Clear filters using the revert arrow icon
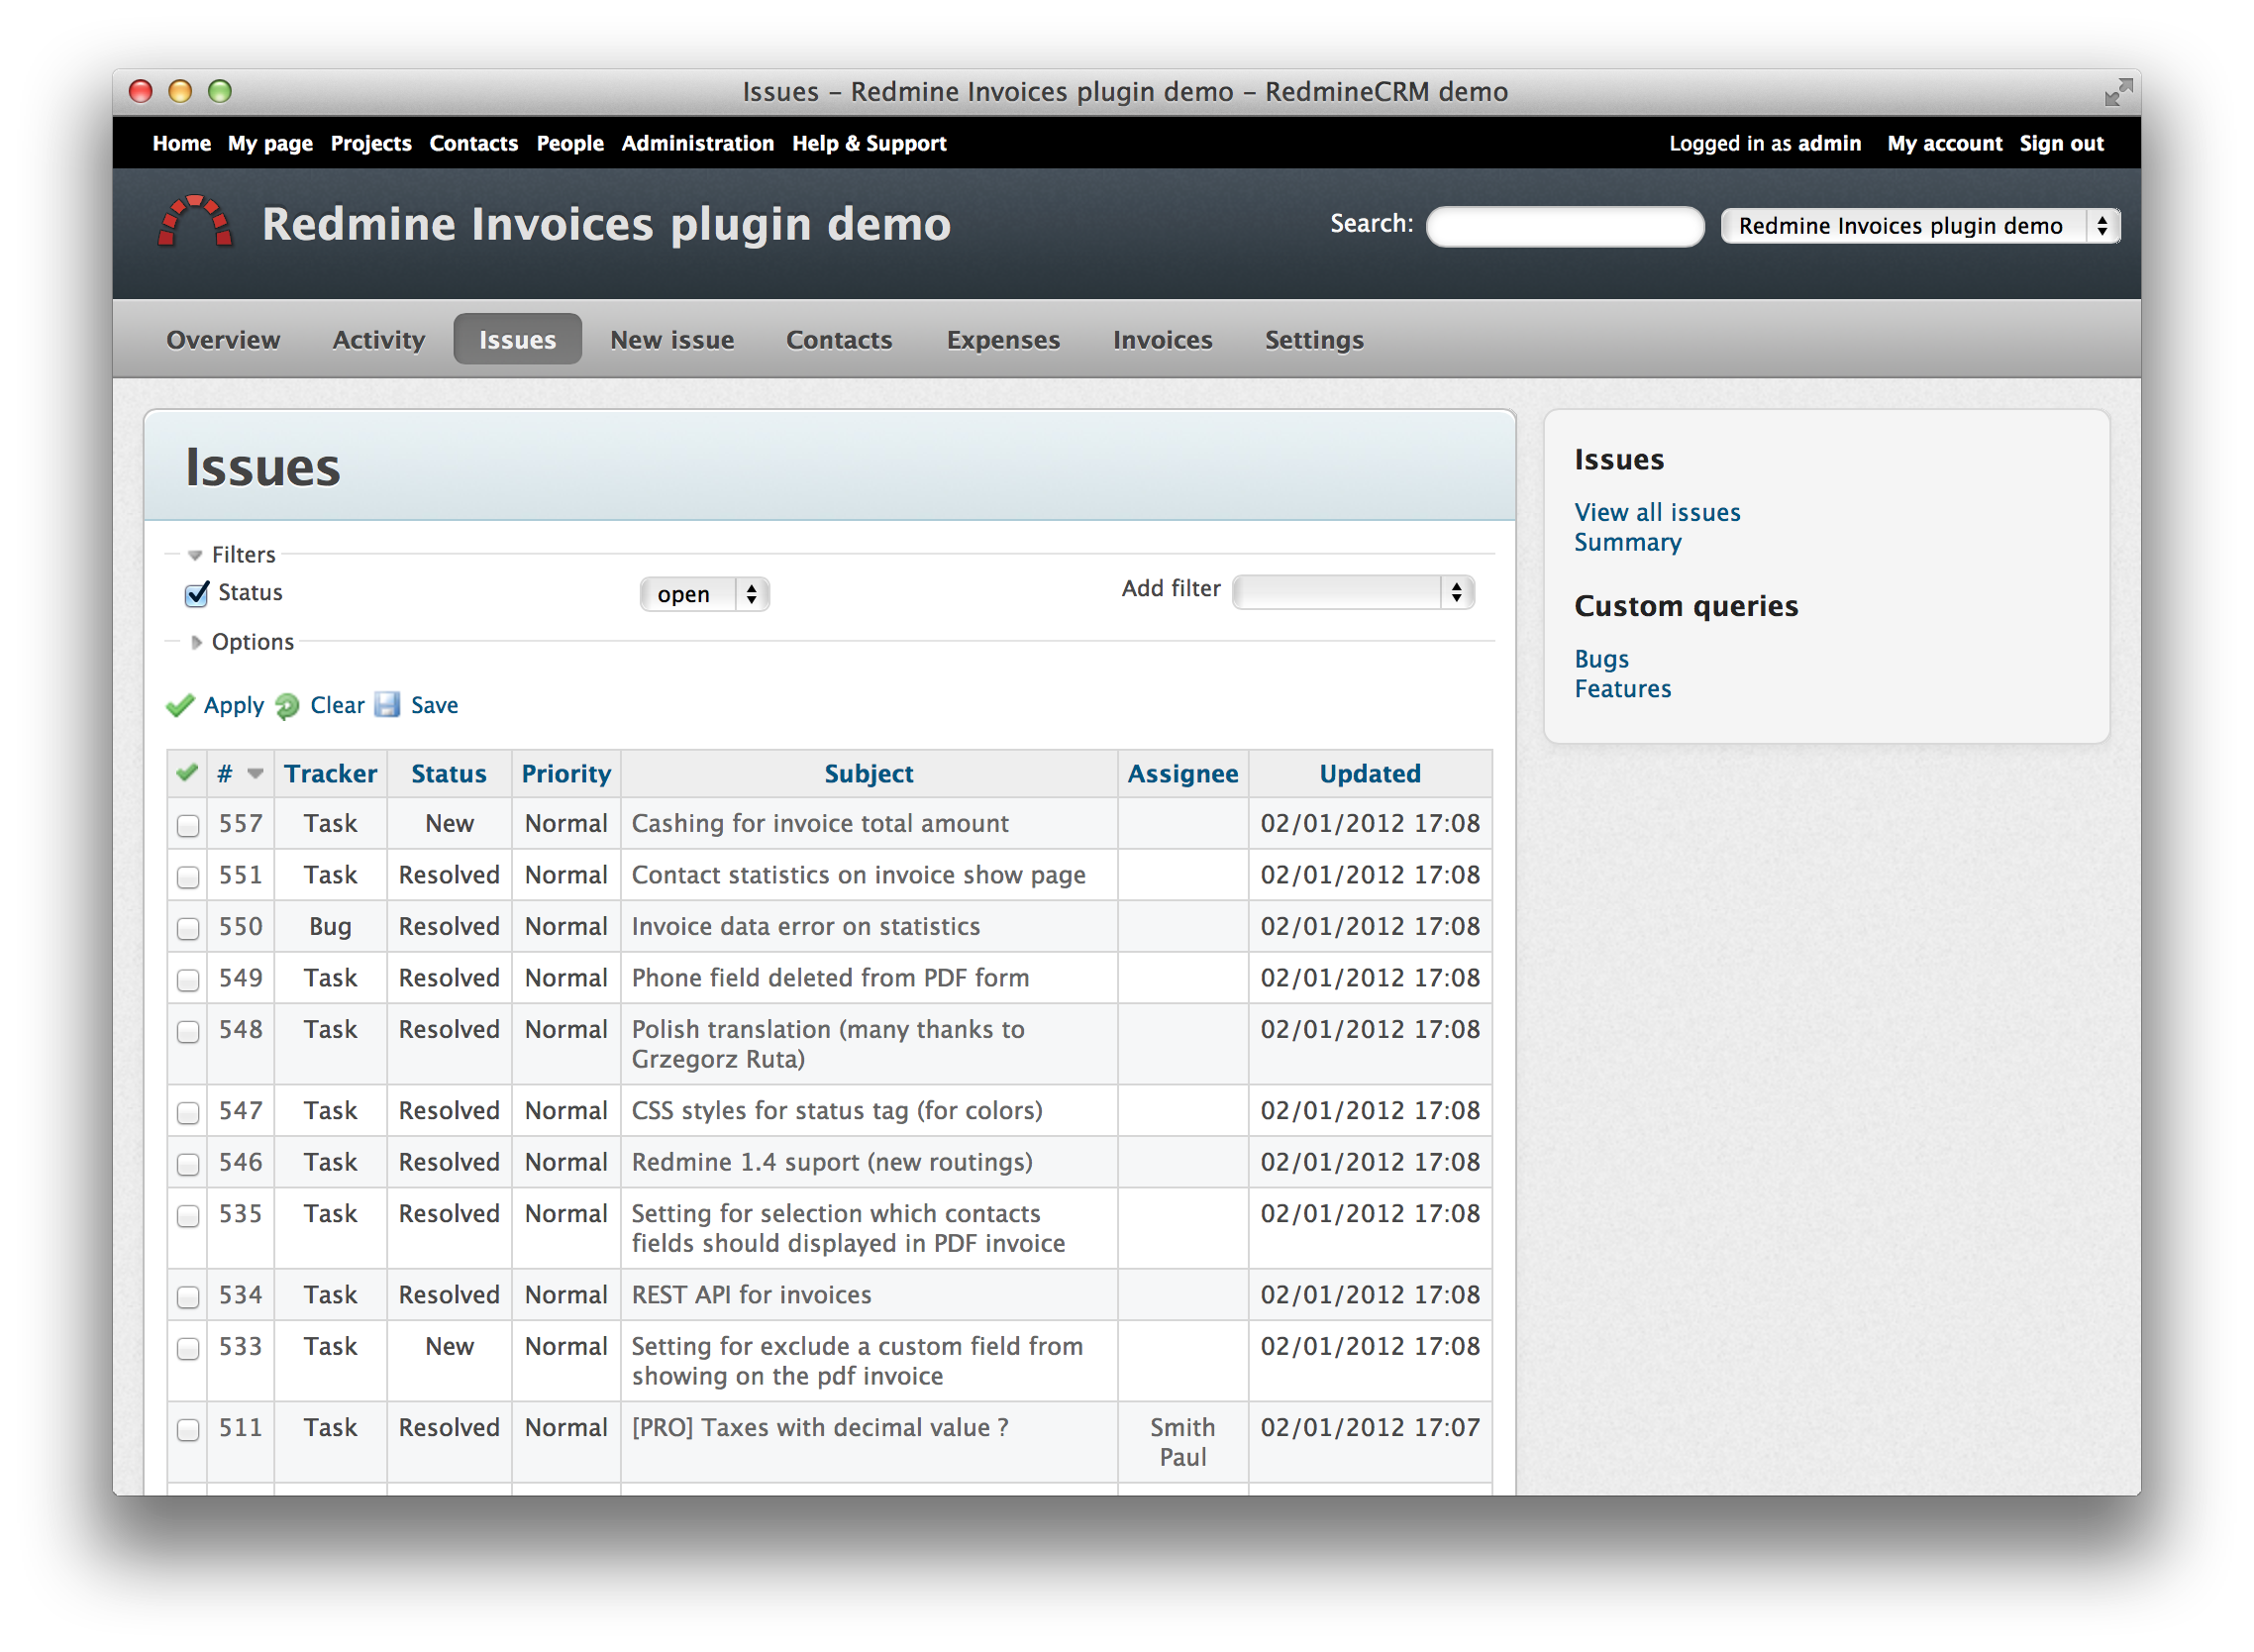2254x1652 pixels. click(286, 705)
